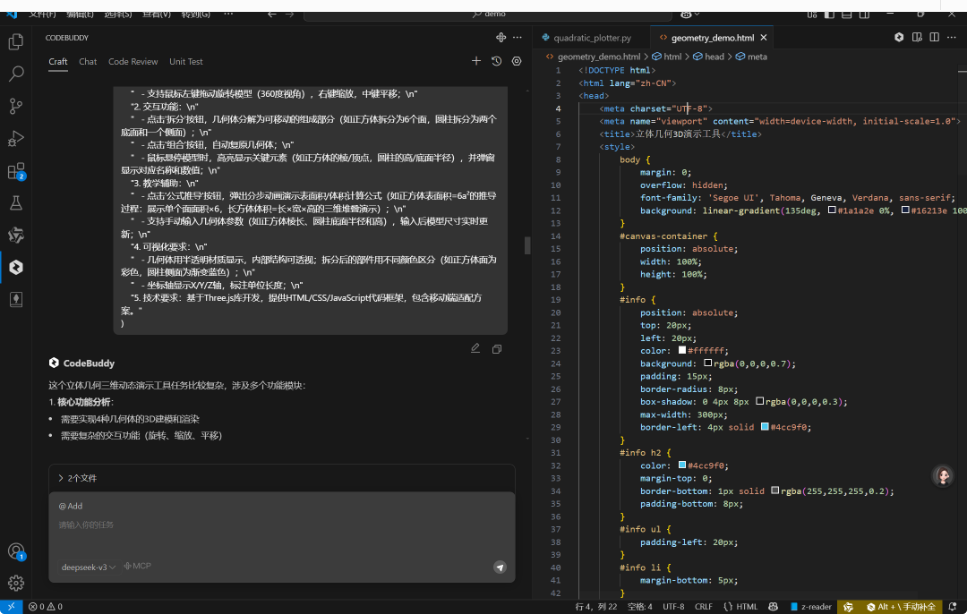Image resolution: width=967 pixels, height=614 pixels.
Task: Click 行 4, 列 22 cursor position
Action: pyautogui.click(x=596, y=607)
